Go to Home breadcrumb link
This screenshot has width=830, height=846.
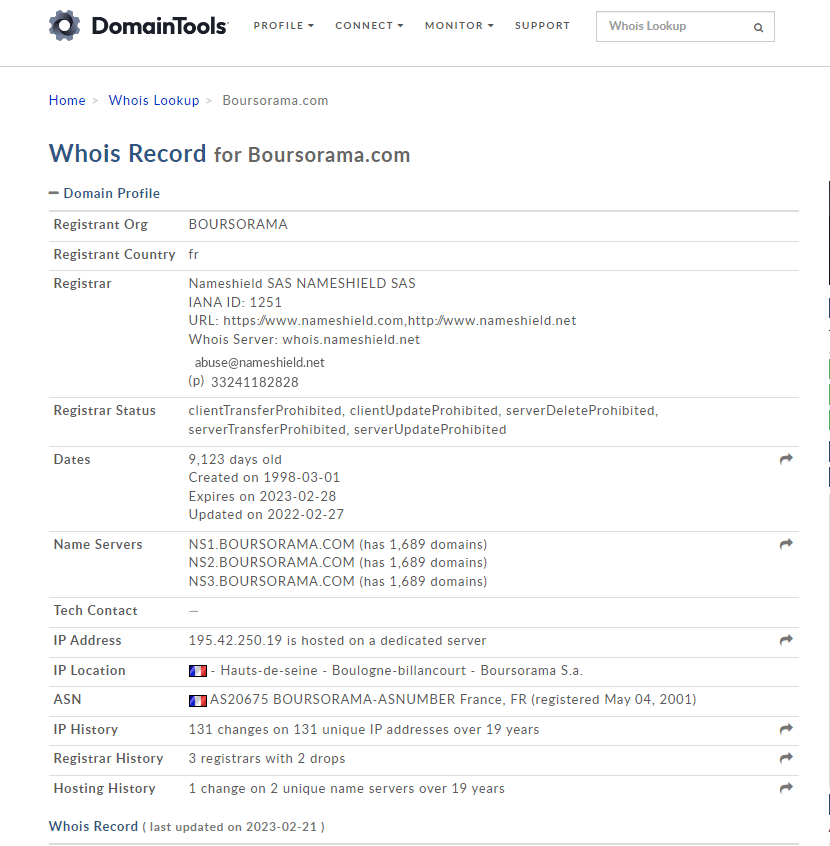(x=67, y=100)
